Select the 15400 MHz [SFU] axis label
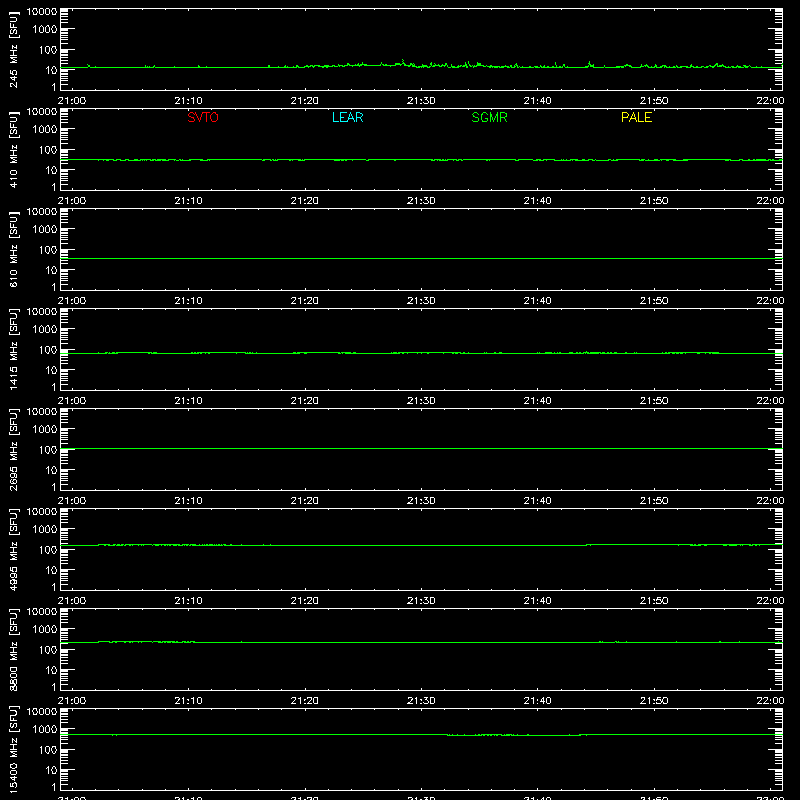 click(14, 749)
